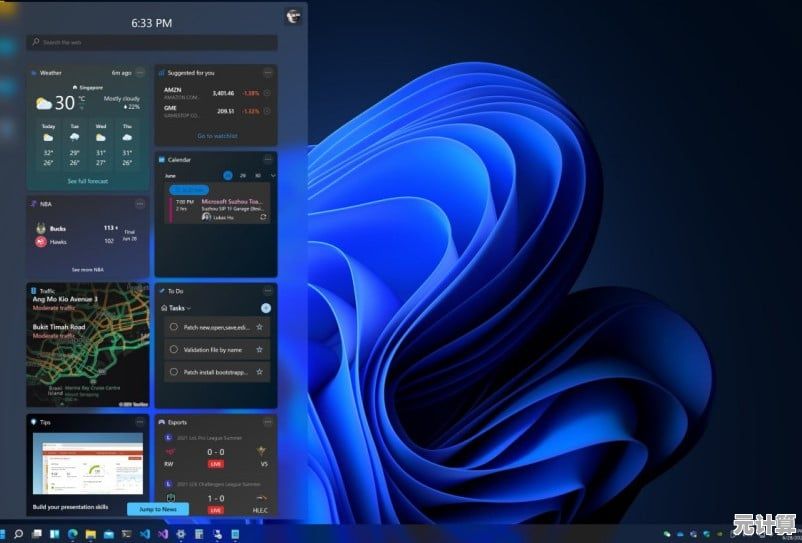Open To Do widget options menu
This screenshot has width=802, height=543.
(268, 290)
